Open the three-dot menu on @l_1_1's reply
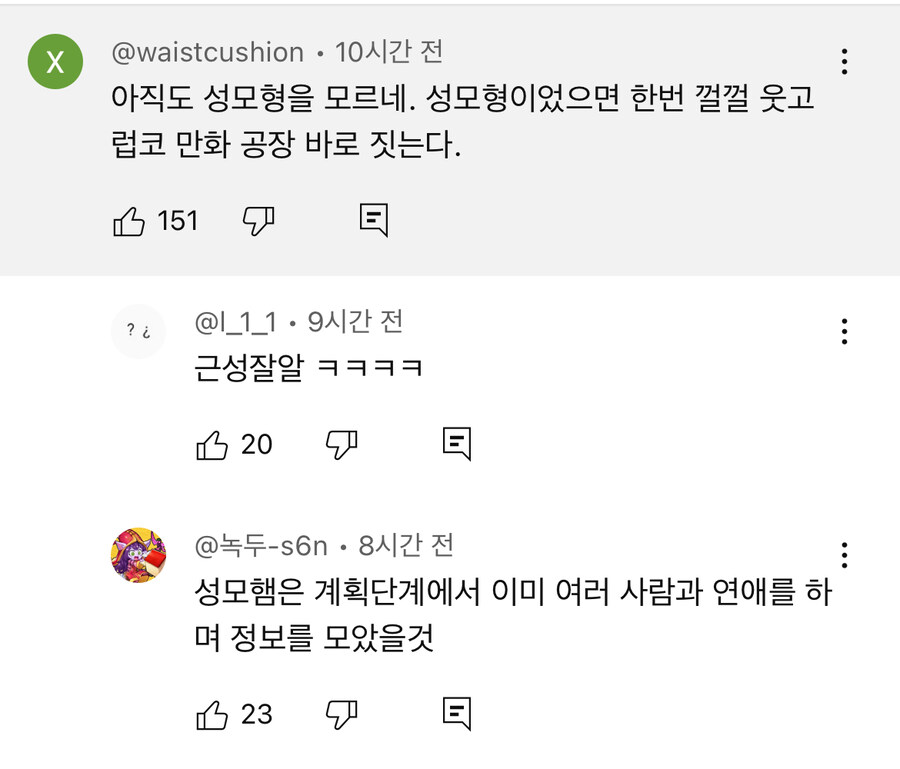The image size is (900, 769). (845, 330)
